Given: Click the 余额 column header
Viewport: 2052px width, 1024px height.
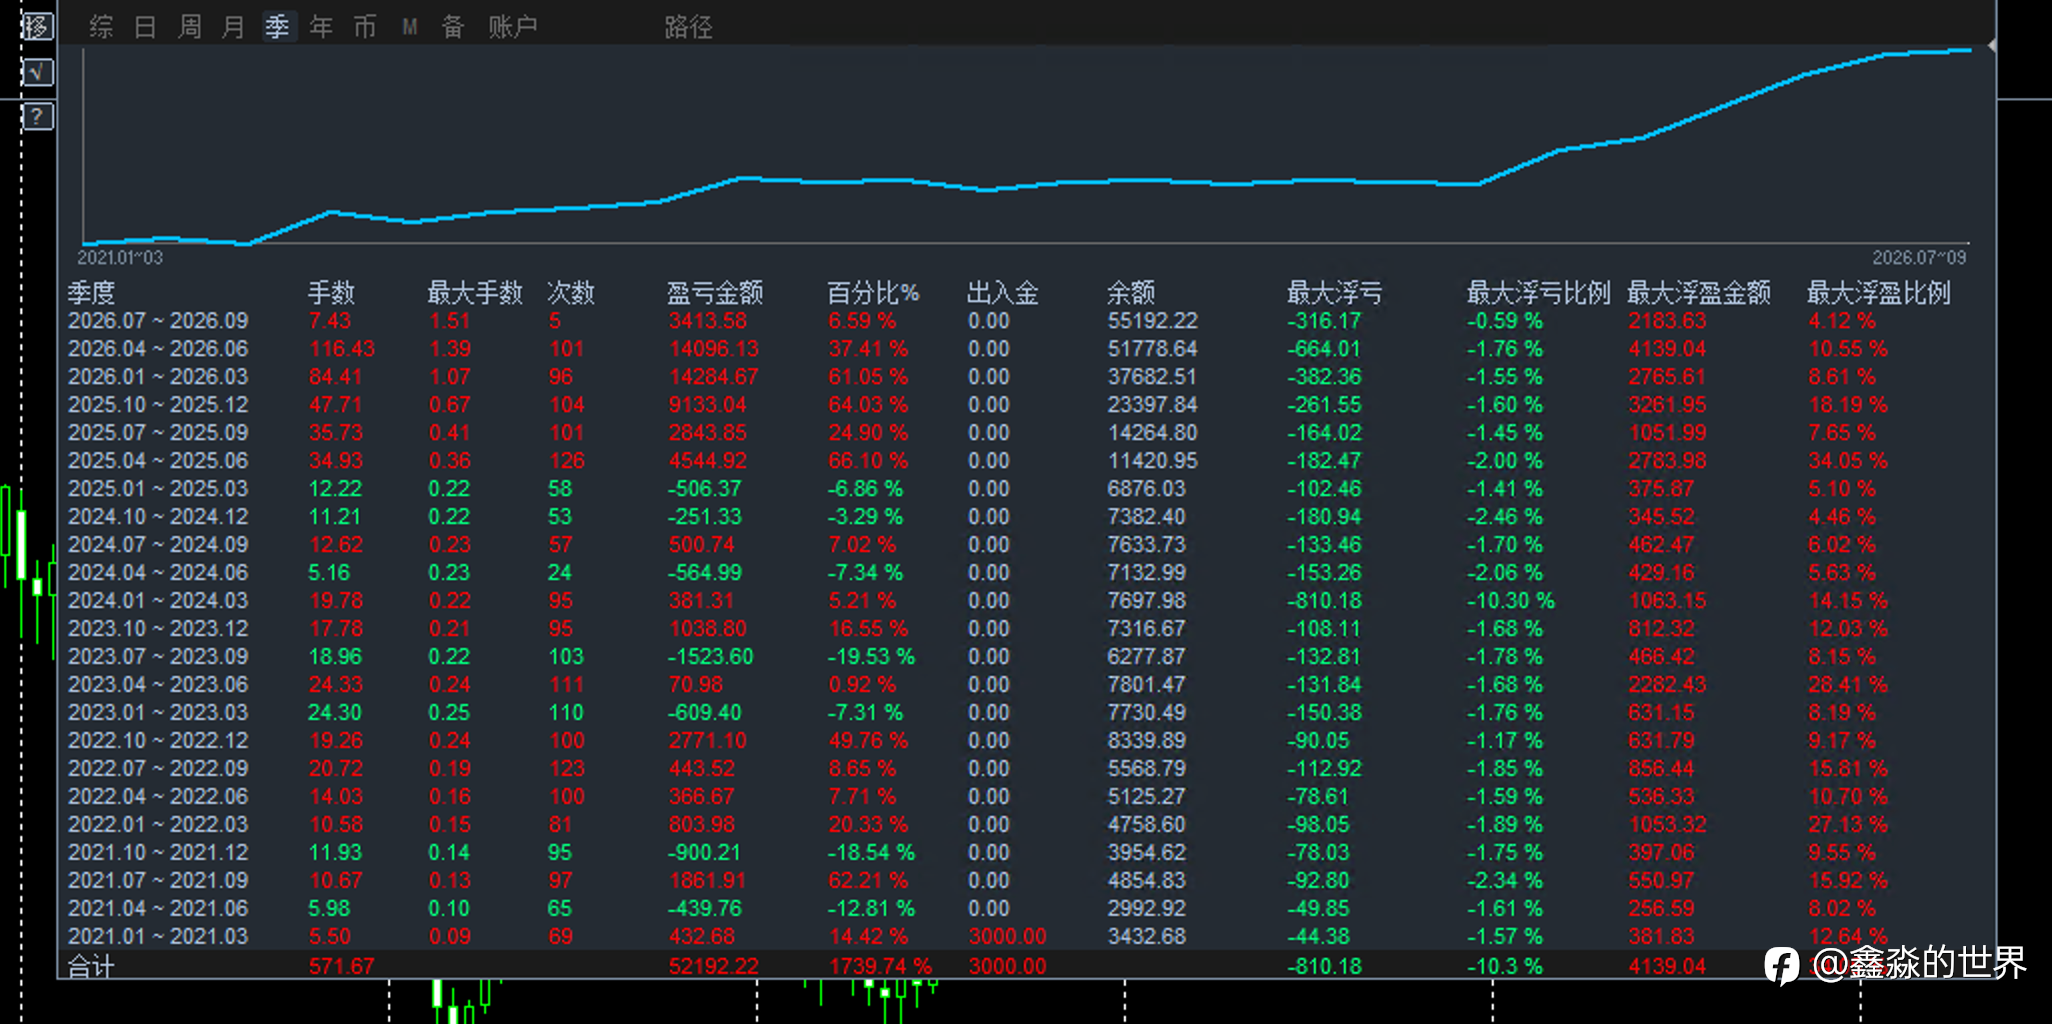Looking at the screenshot, I should (x=1131, y=293).
